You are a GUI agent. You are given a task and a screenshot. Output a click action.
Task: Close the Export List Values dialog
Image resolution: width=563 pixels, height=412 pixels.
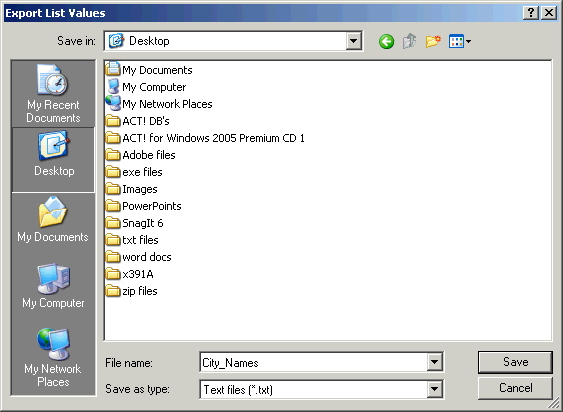549,13
